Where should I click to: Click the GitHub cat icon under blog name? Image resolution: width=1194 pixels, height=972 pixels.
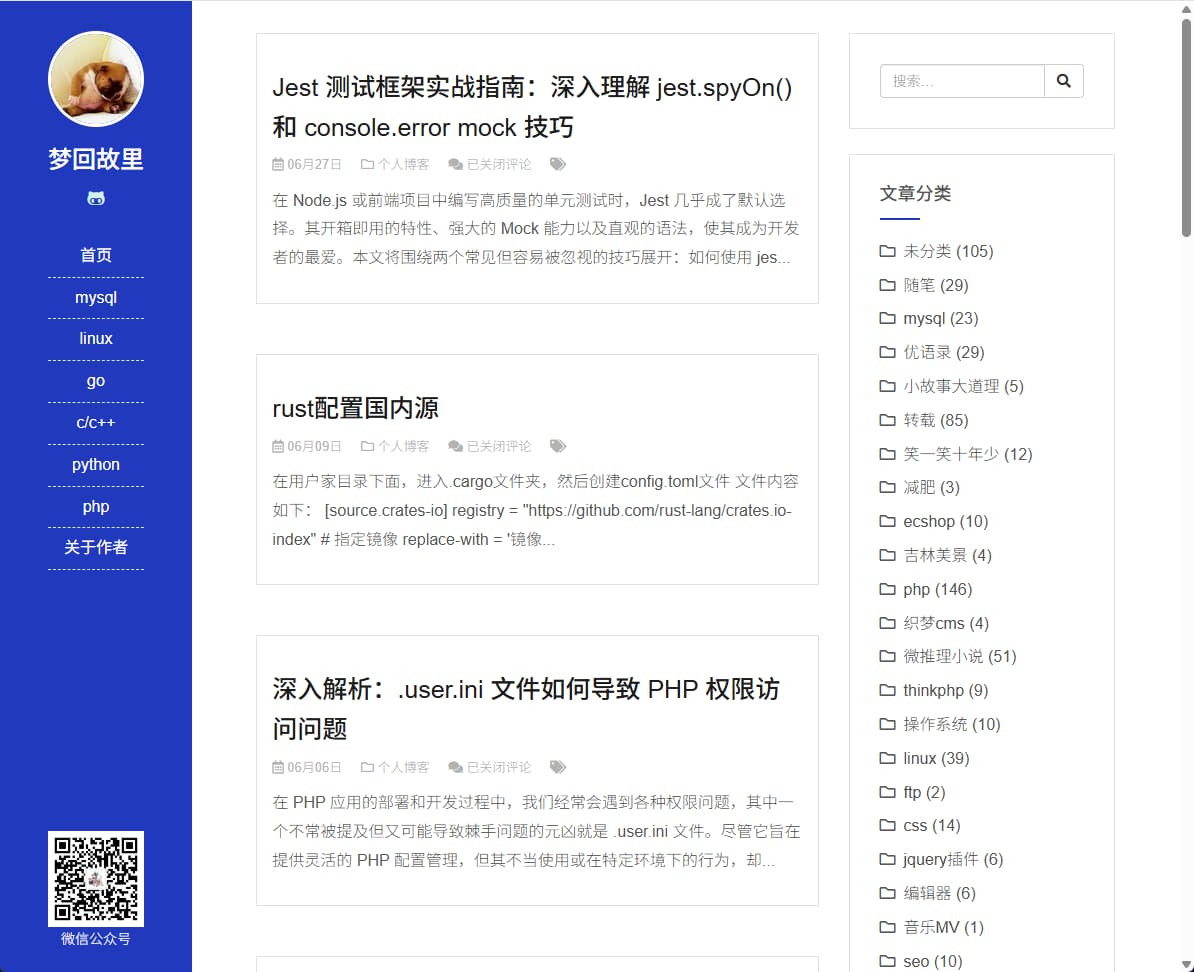(96, 199)
